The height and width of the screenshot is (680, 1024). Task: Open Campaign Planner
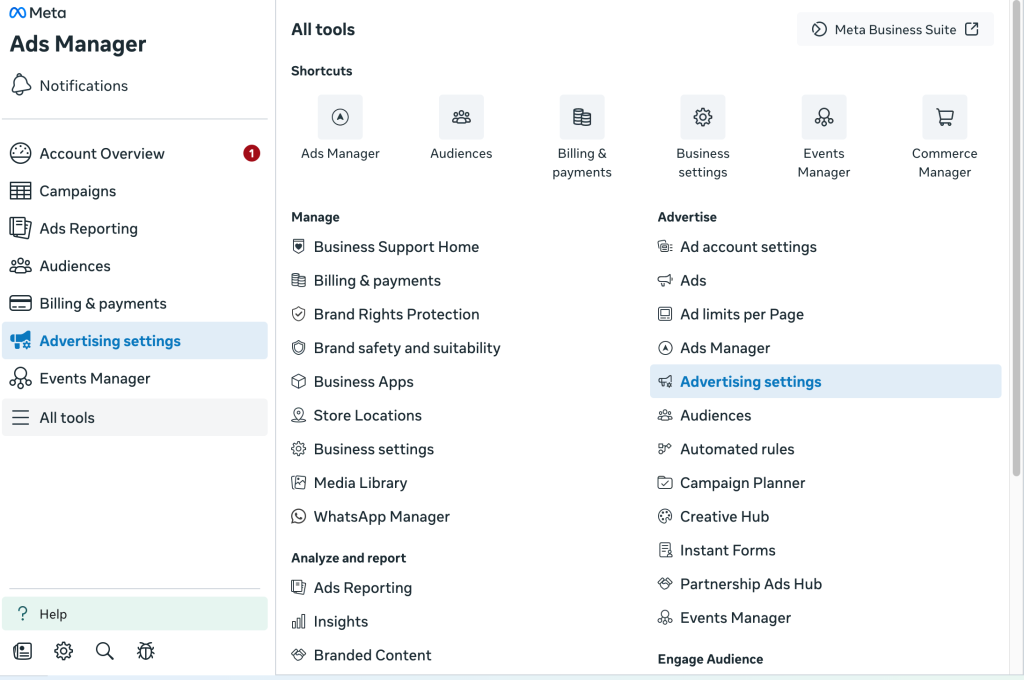744,482
